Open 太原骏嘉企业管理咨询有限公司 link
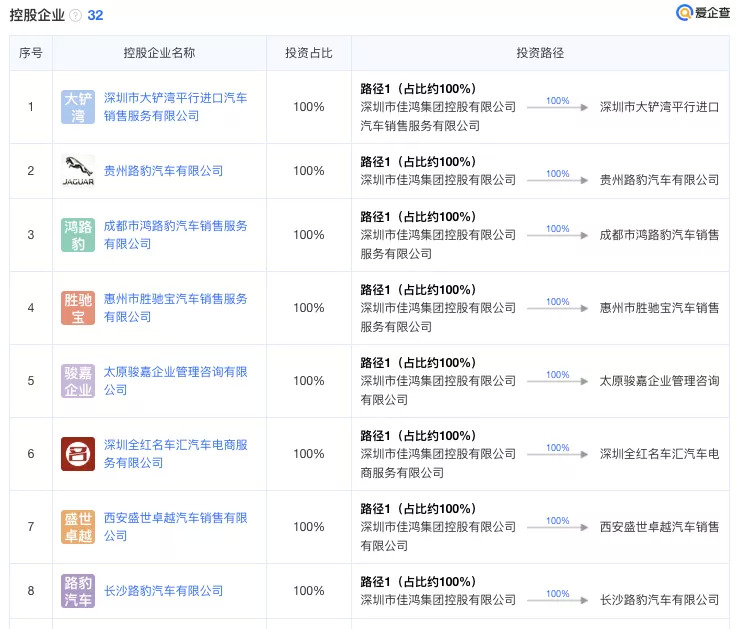This screenshot has width=736, height=629. click(x=175, y=381)
